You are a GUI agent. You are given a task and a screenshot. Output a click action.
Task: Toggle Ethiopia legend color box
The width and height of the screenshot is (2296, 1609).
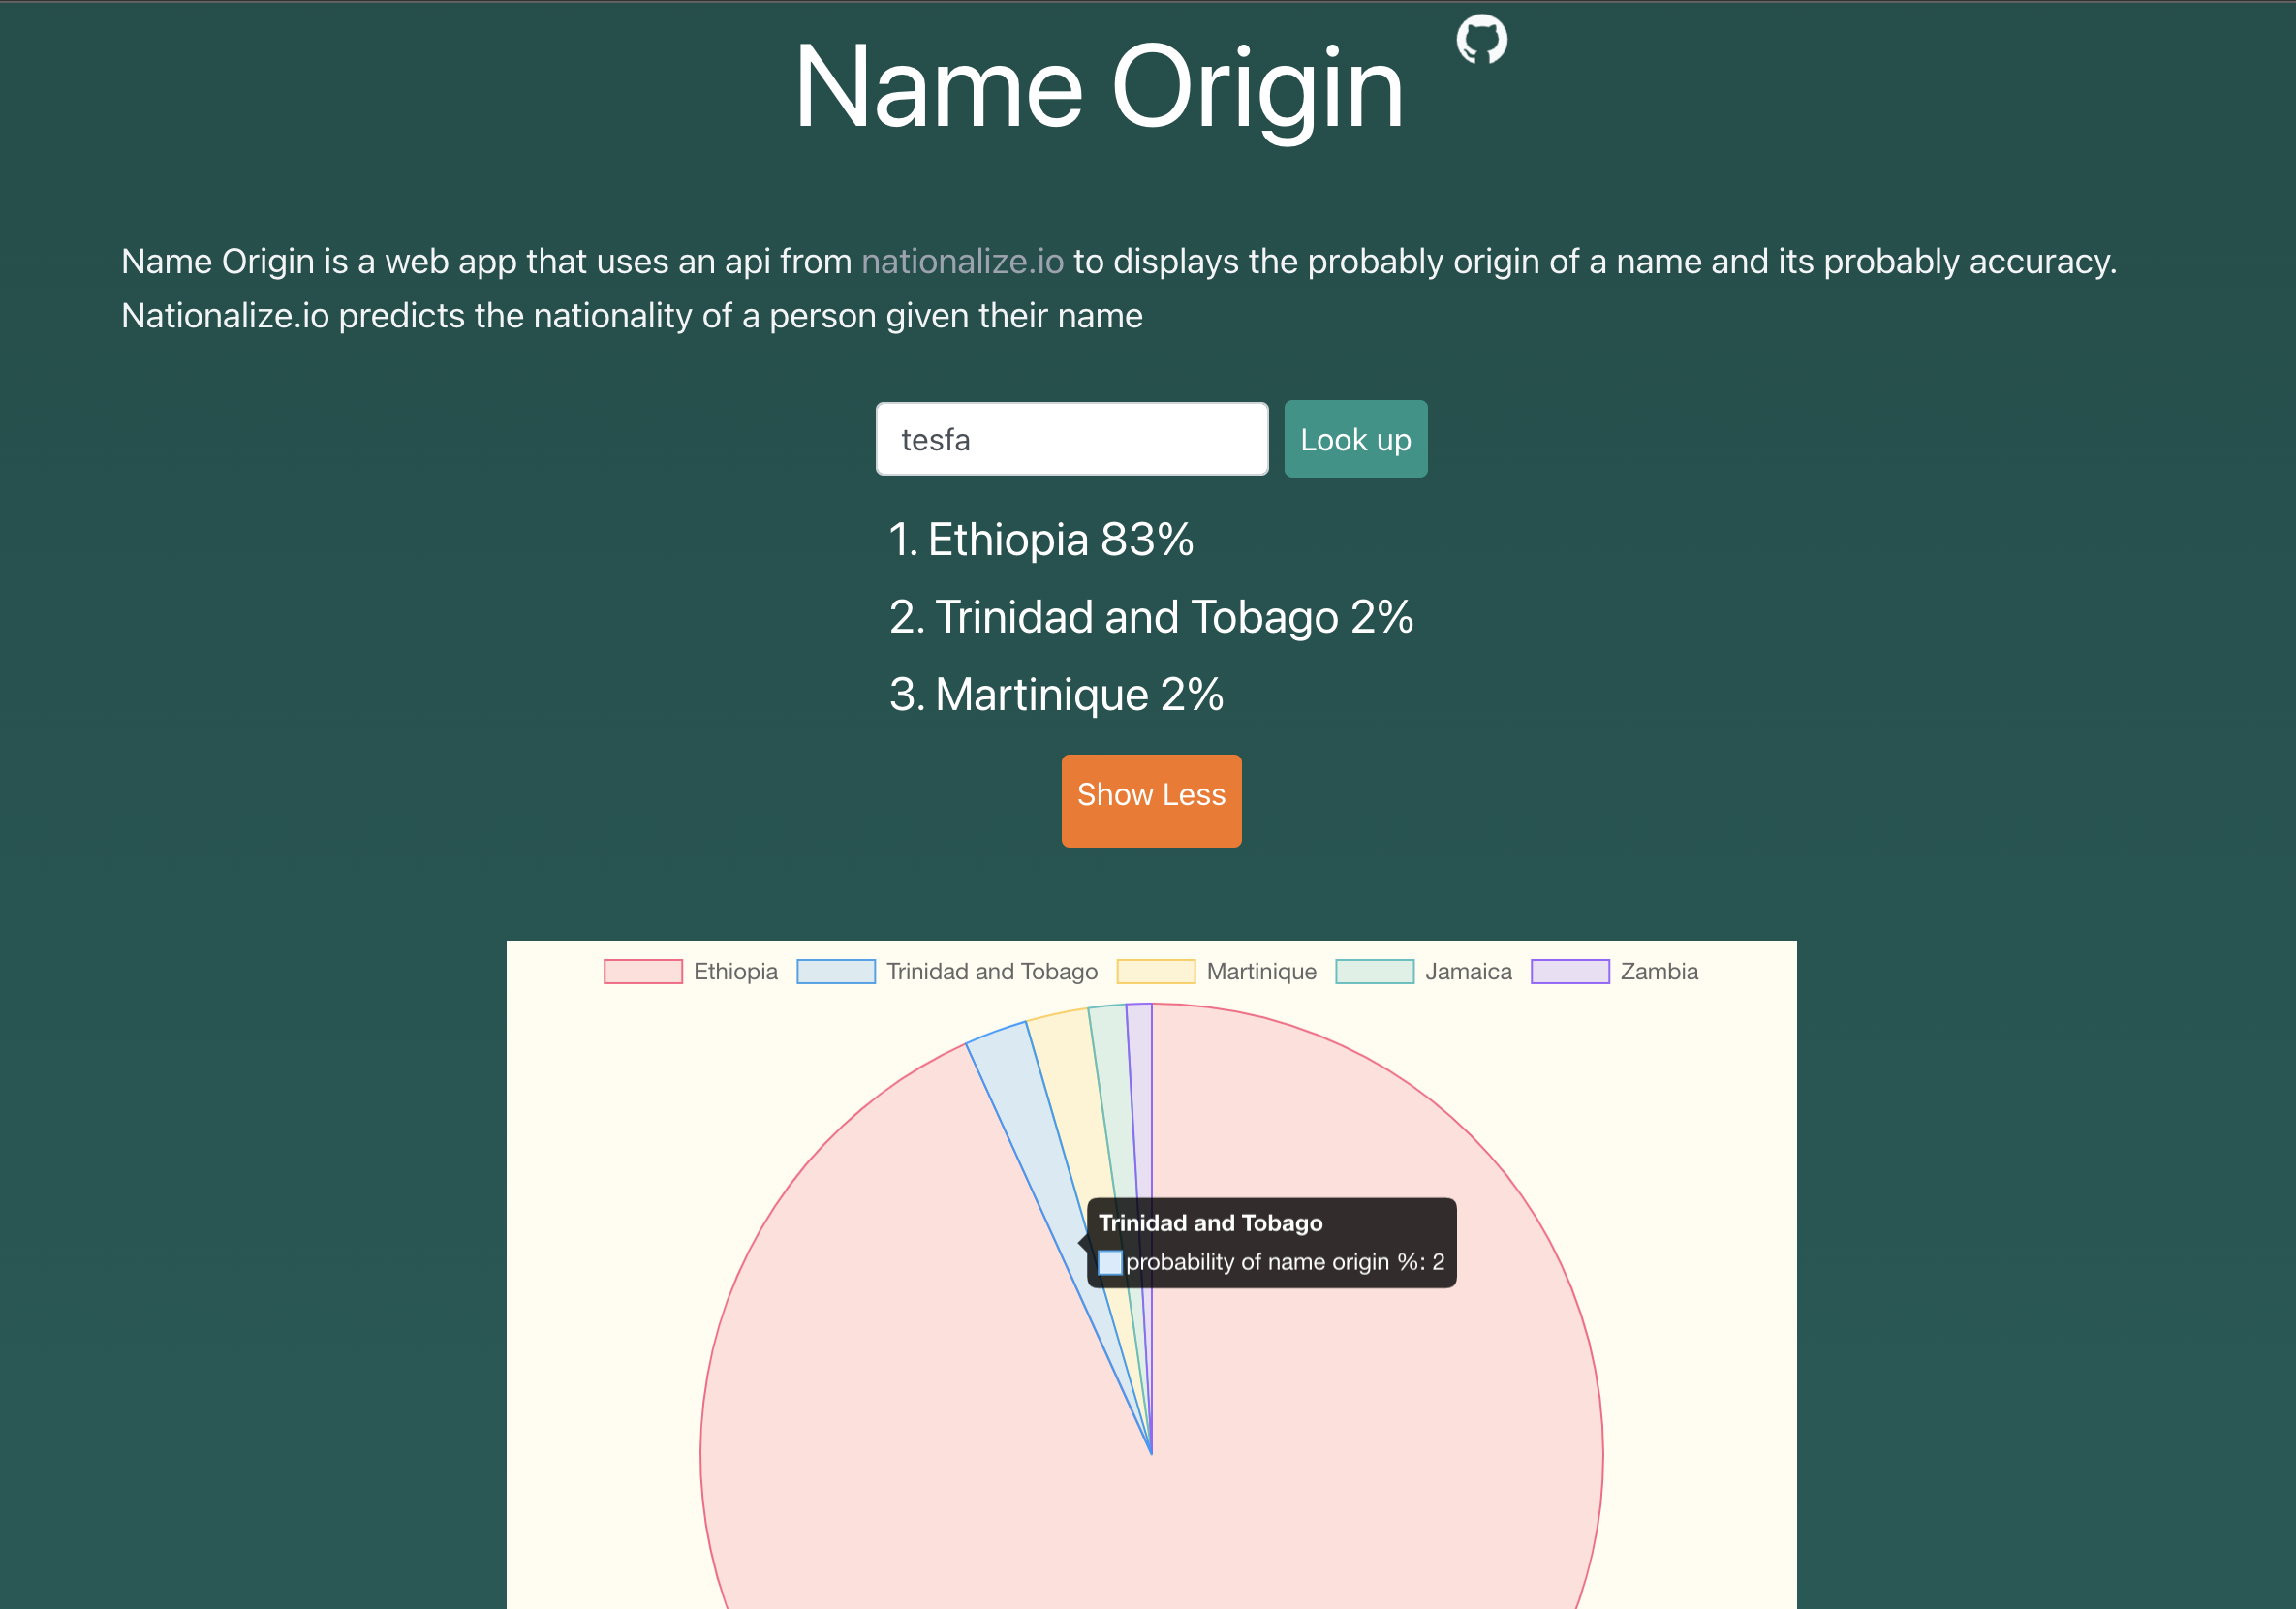[x=643, y=971]
